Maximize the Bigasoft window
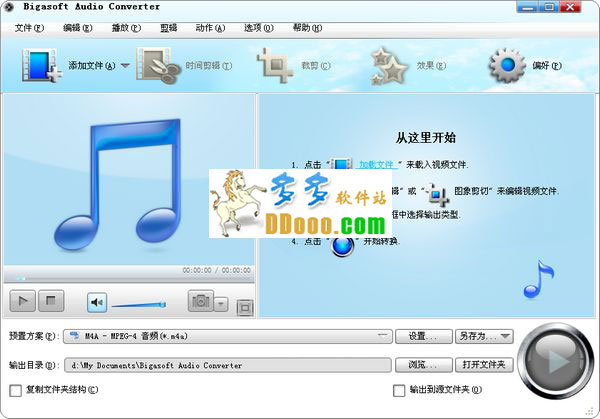This screenshot has width=600, height=419. coord(549,7)
